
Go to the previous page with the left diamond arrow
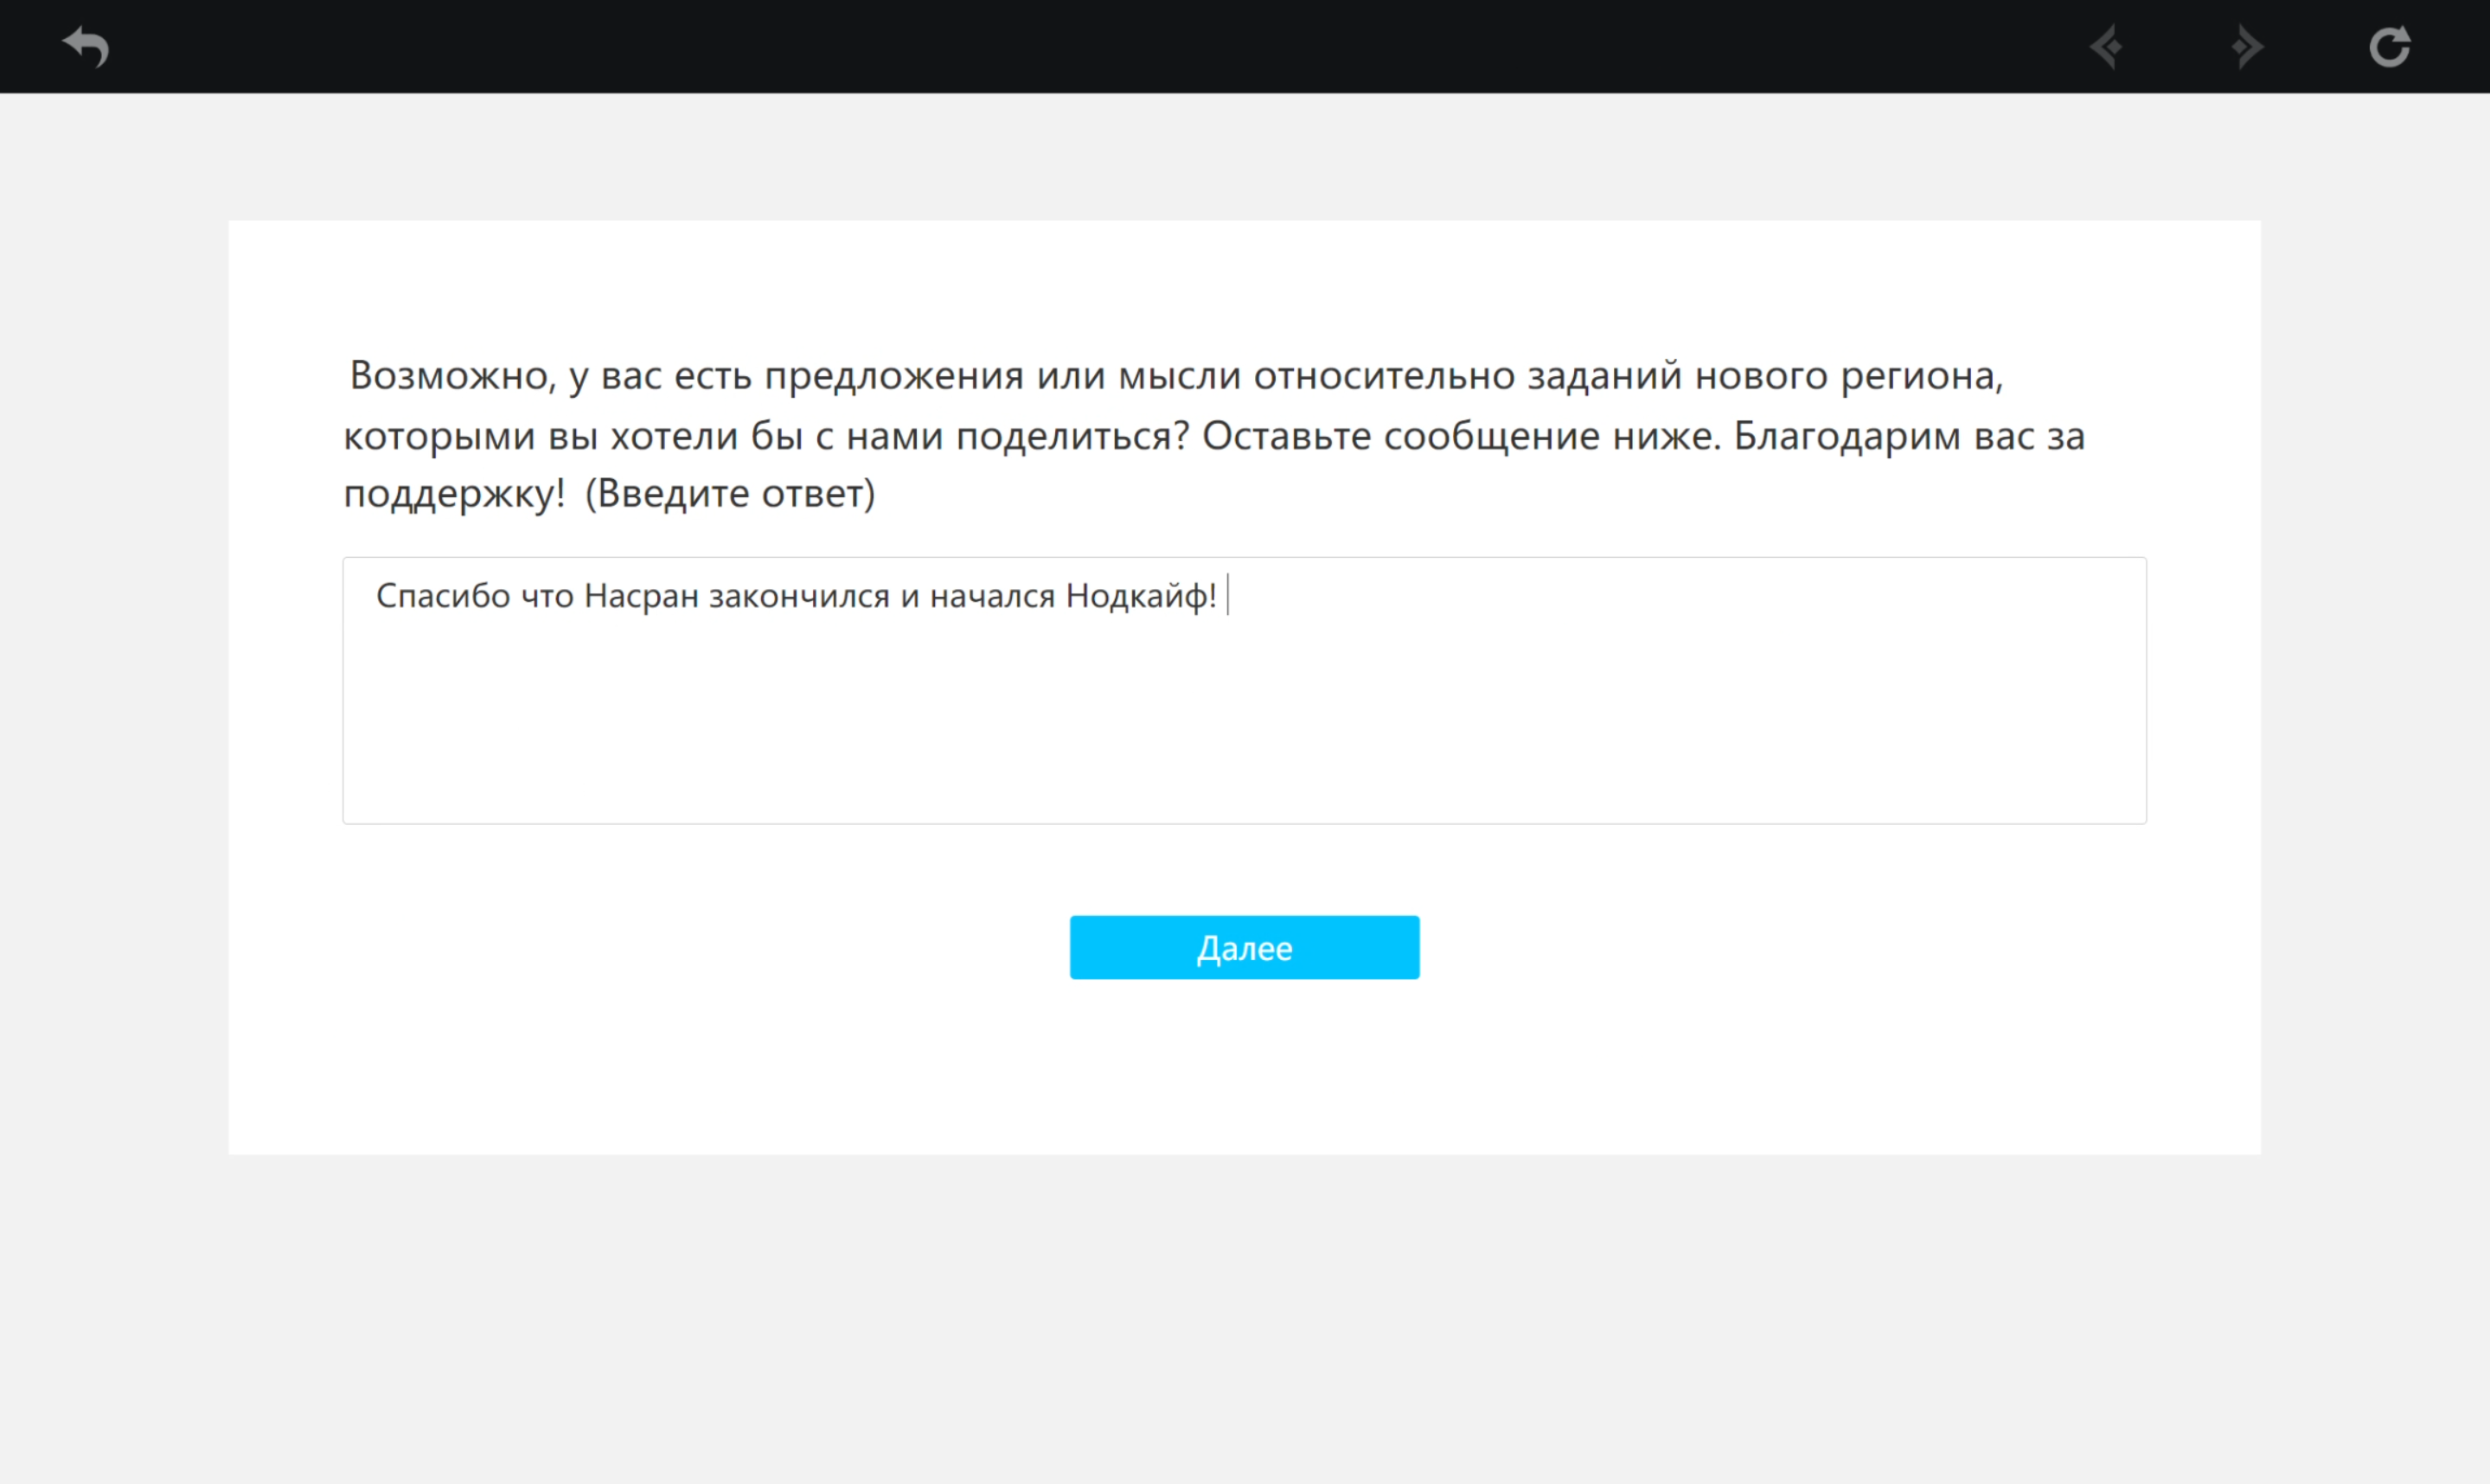coord(2105,47)
